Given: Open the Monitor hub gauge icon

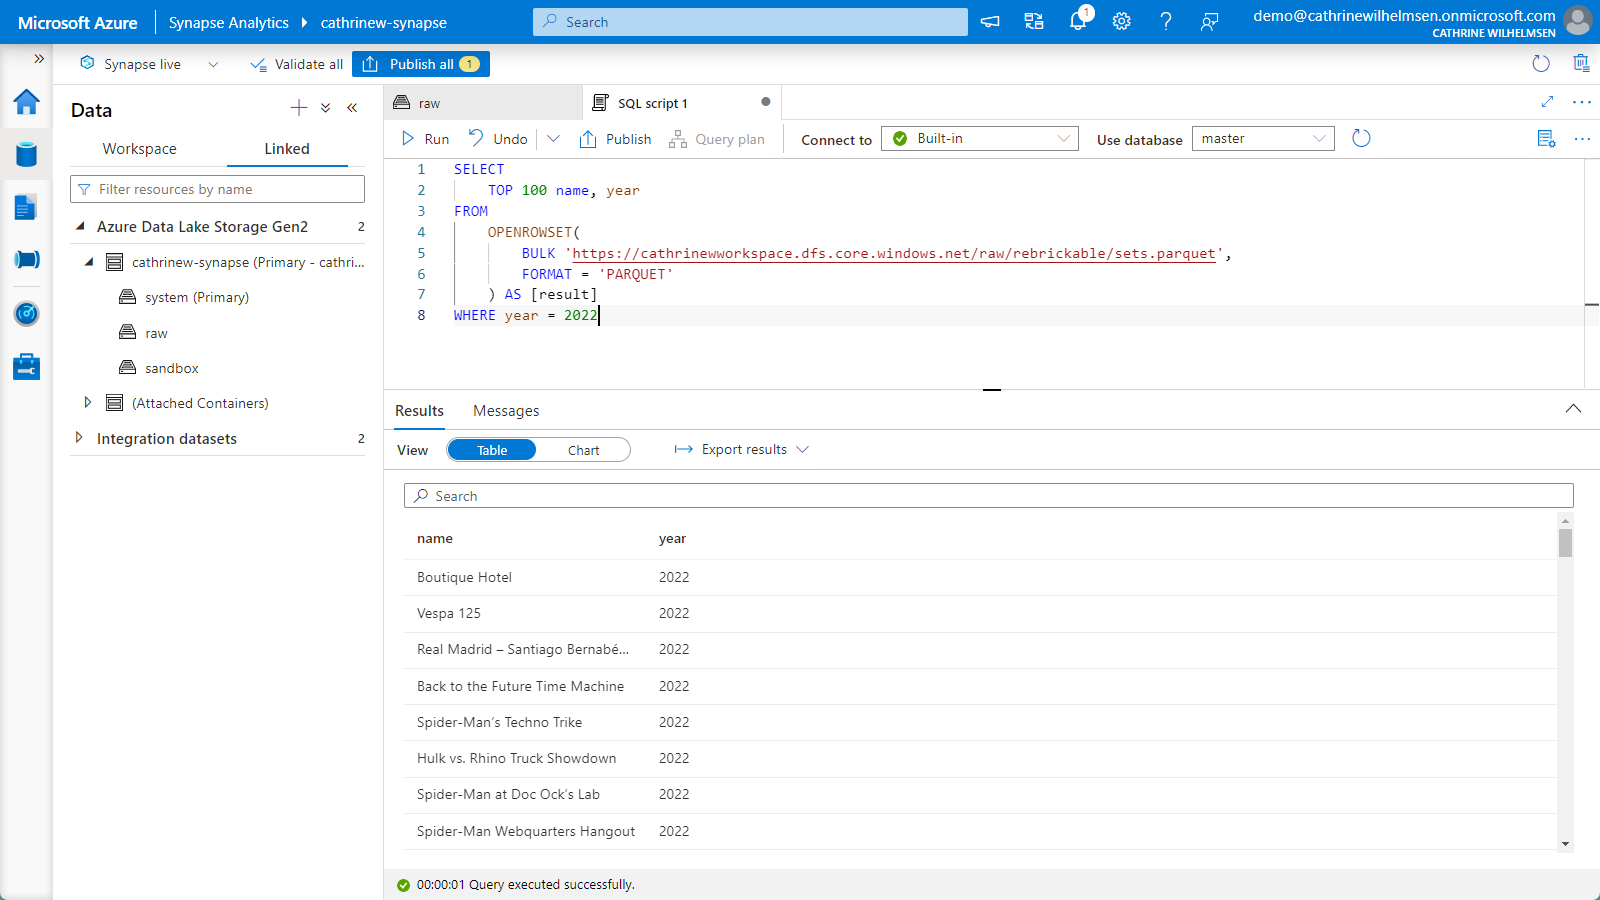Looking at the screenshot, I should [x=26, y=314].
